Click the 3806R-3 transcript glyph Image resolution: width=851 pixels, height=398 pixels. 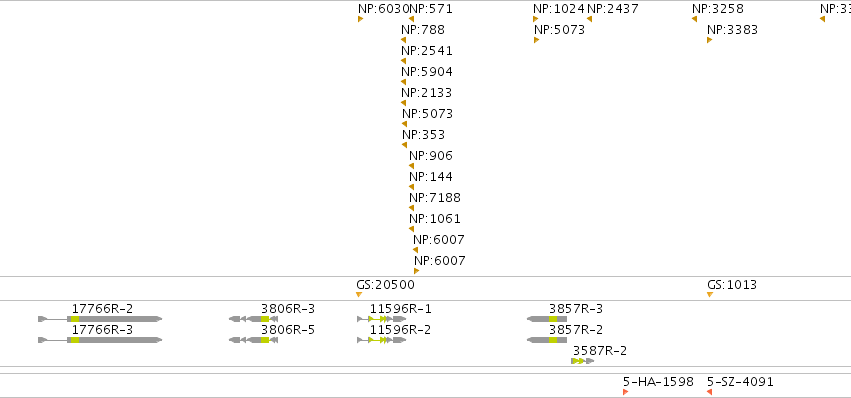pos(253,319)
